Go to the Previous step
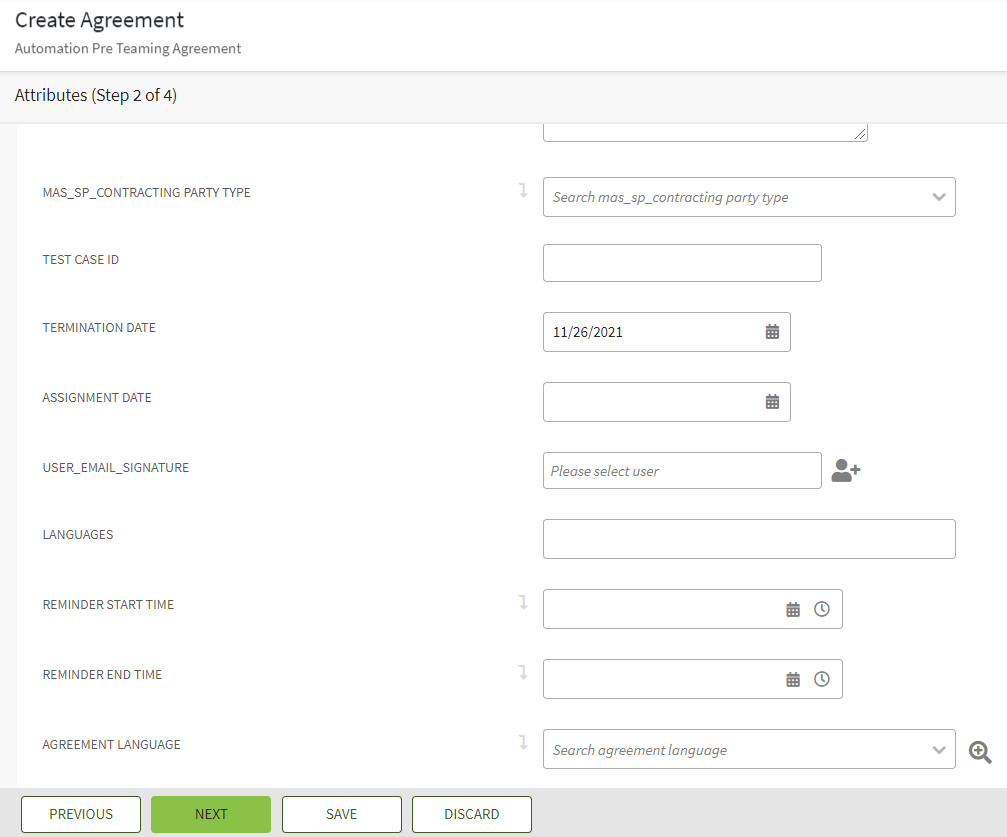Image resolution: width=1007 pixels, height=837 pixels. 81,814
